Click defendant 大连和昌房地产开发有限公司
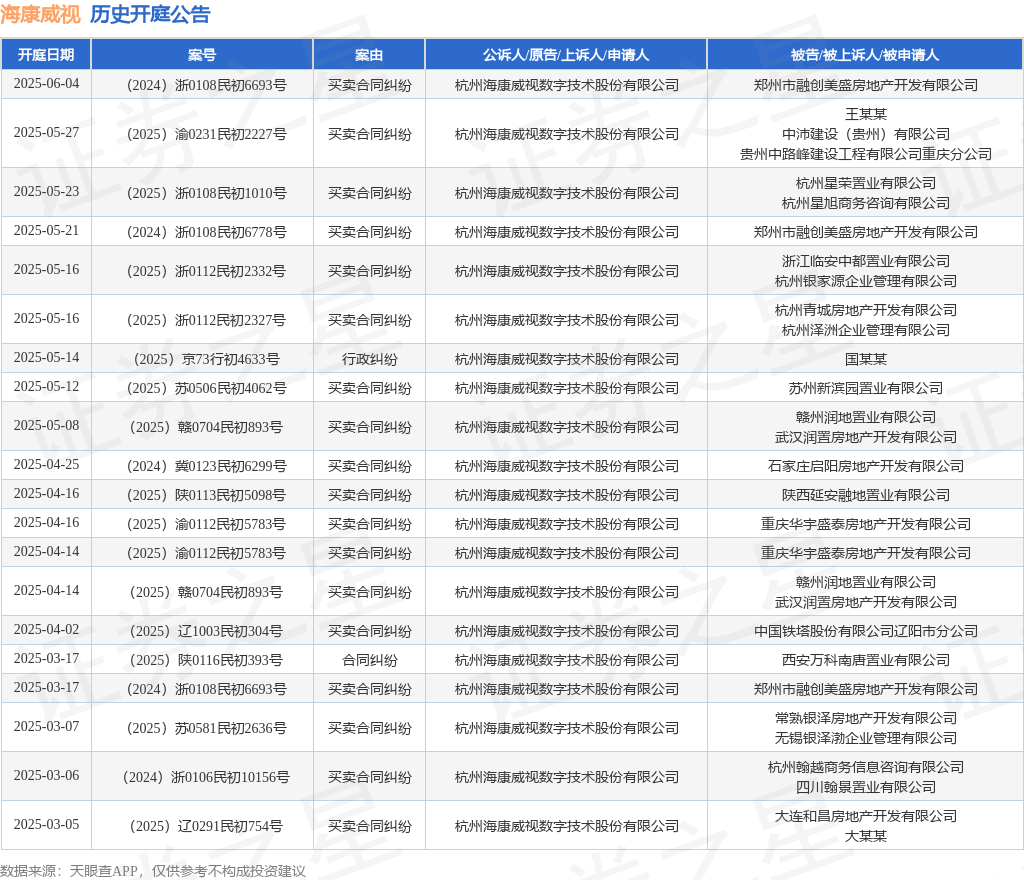The width and height of the screenshot is (1024, 880). click(865, 816)
